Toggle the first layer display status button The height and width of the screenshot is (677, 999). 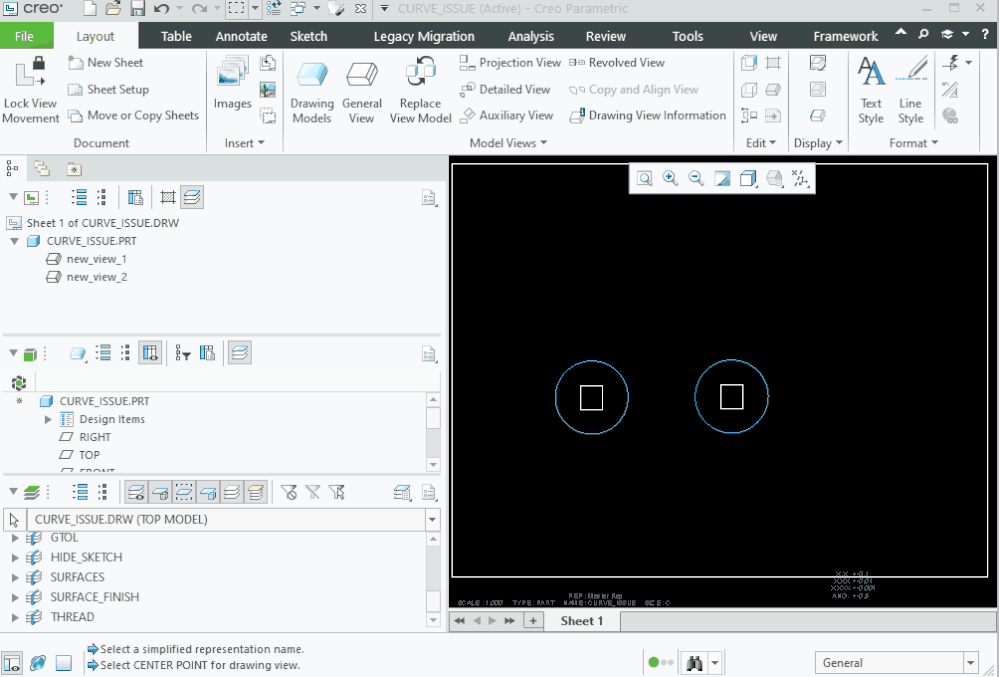(x=136, y=492)
